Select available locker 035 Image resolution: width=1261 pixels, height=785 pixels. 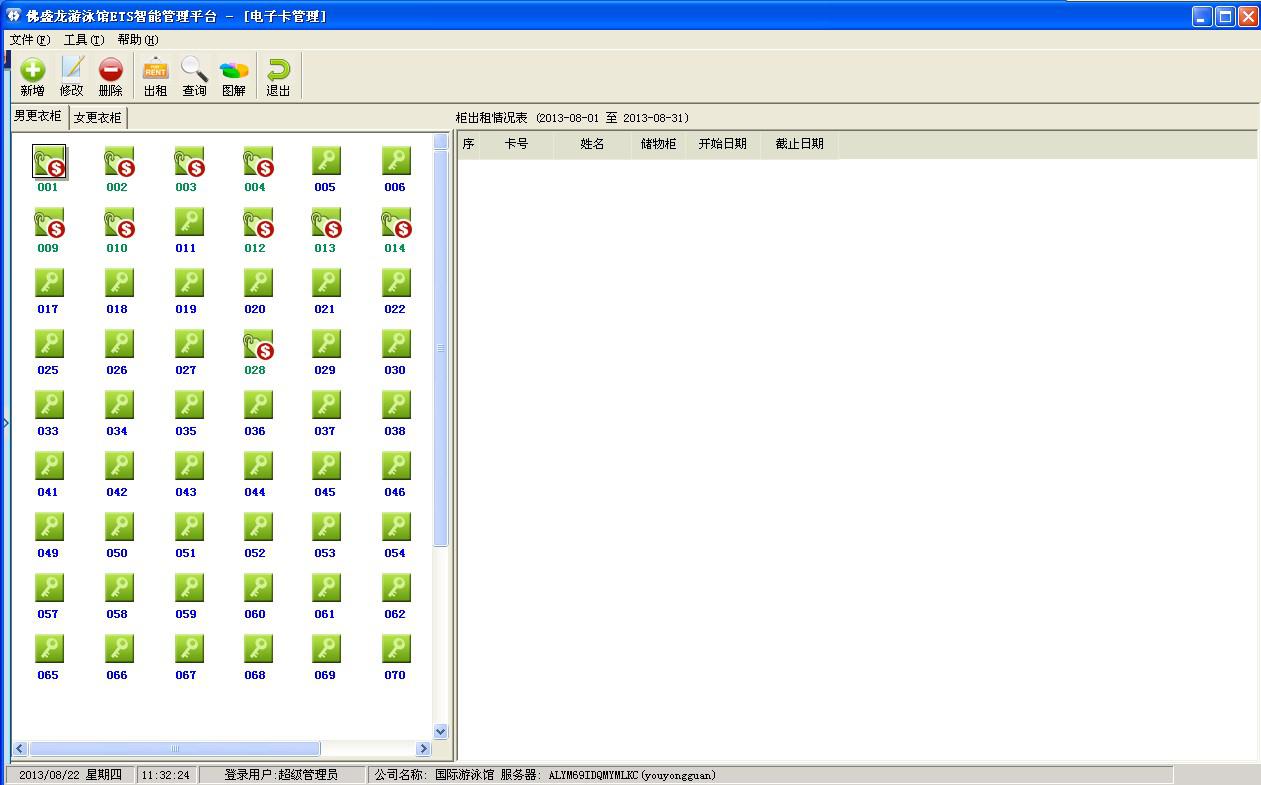pyautogui.click(x=188, y=405)
